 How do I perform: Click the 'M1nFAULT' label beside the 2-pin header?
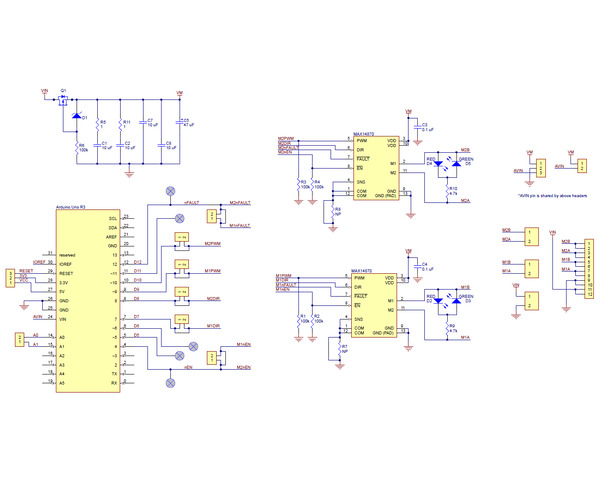240,226
